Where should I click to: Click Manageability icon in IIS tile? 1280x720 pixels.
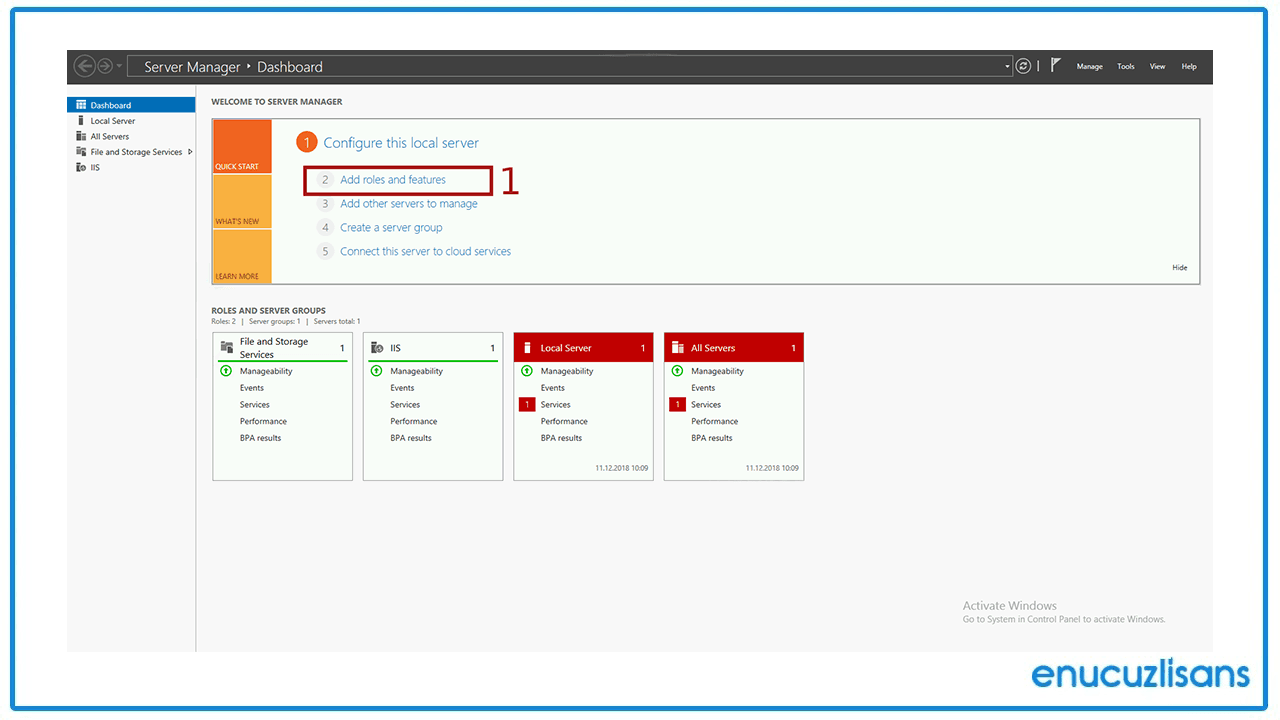[376, 371]
